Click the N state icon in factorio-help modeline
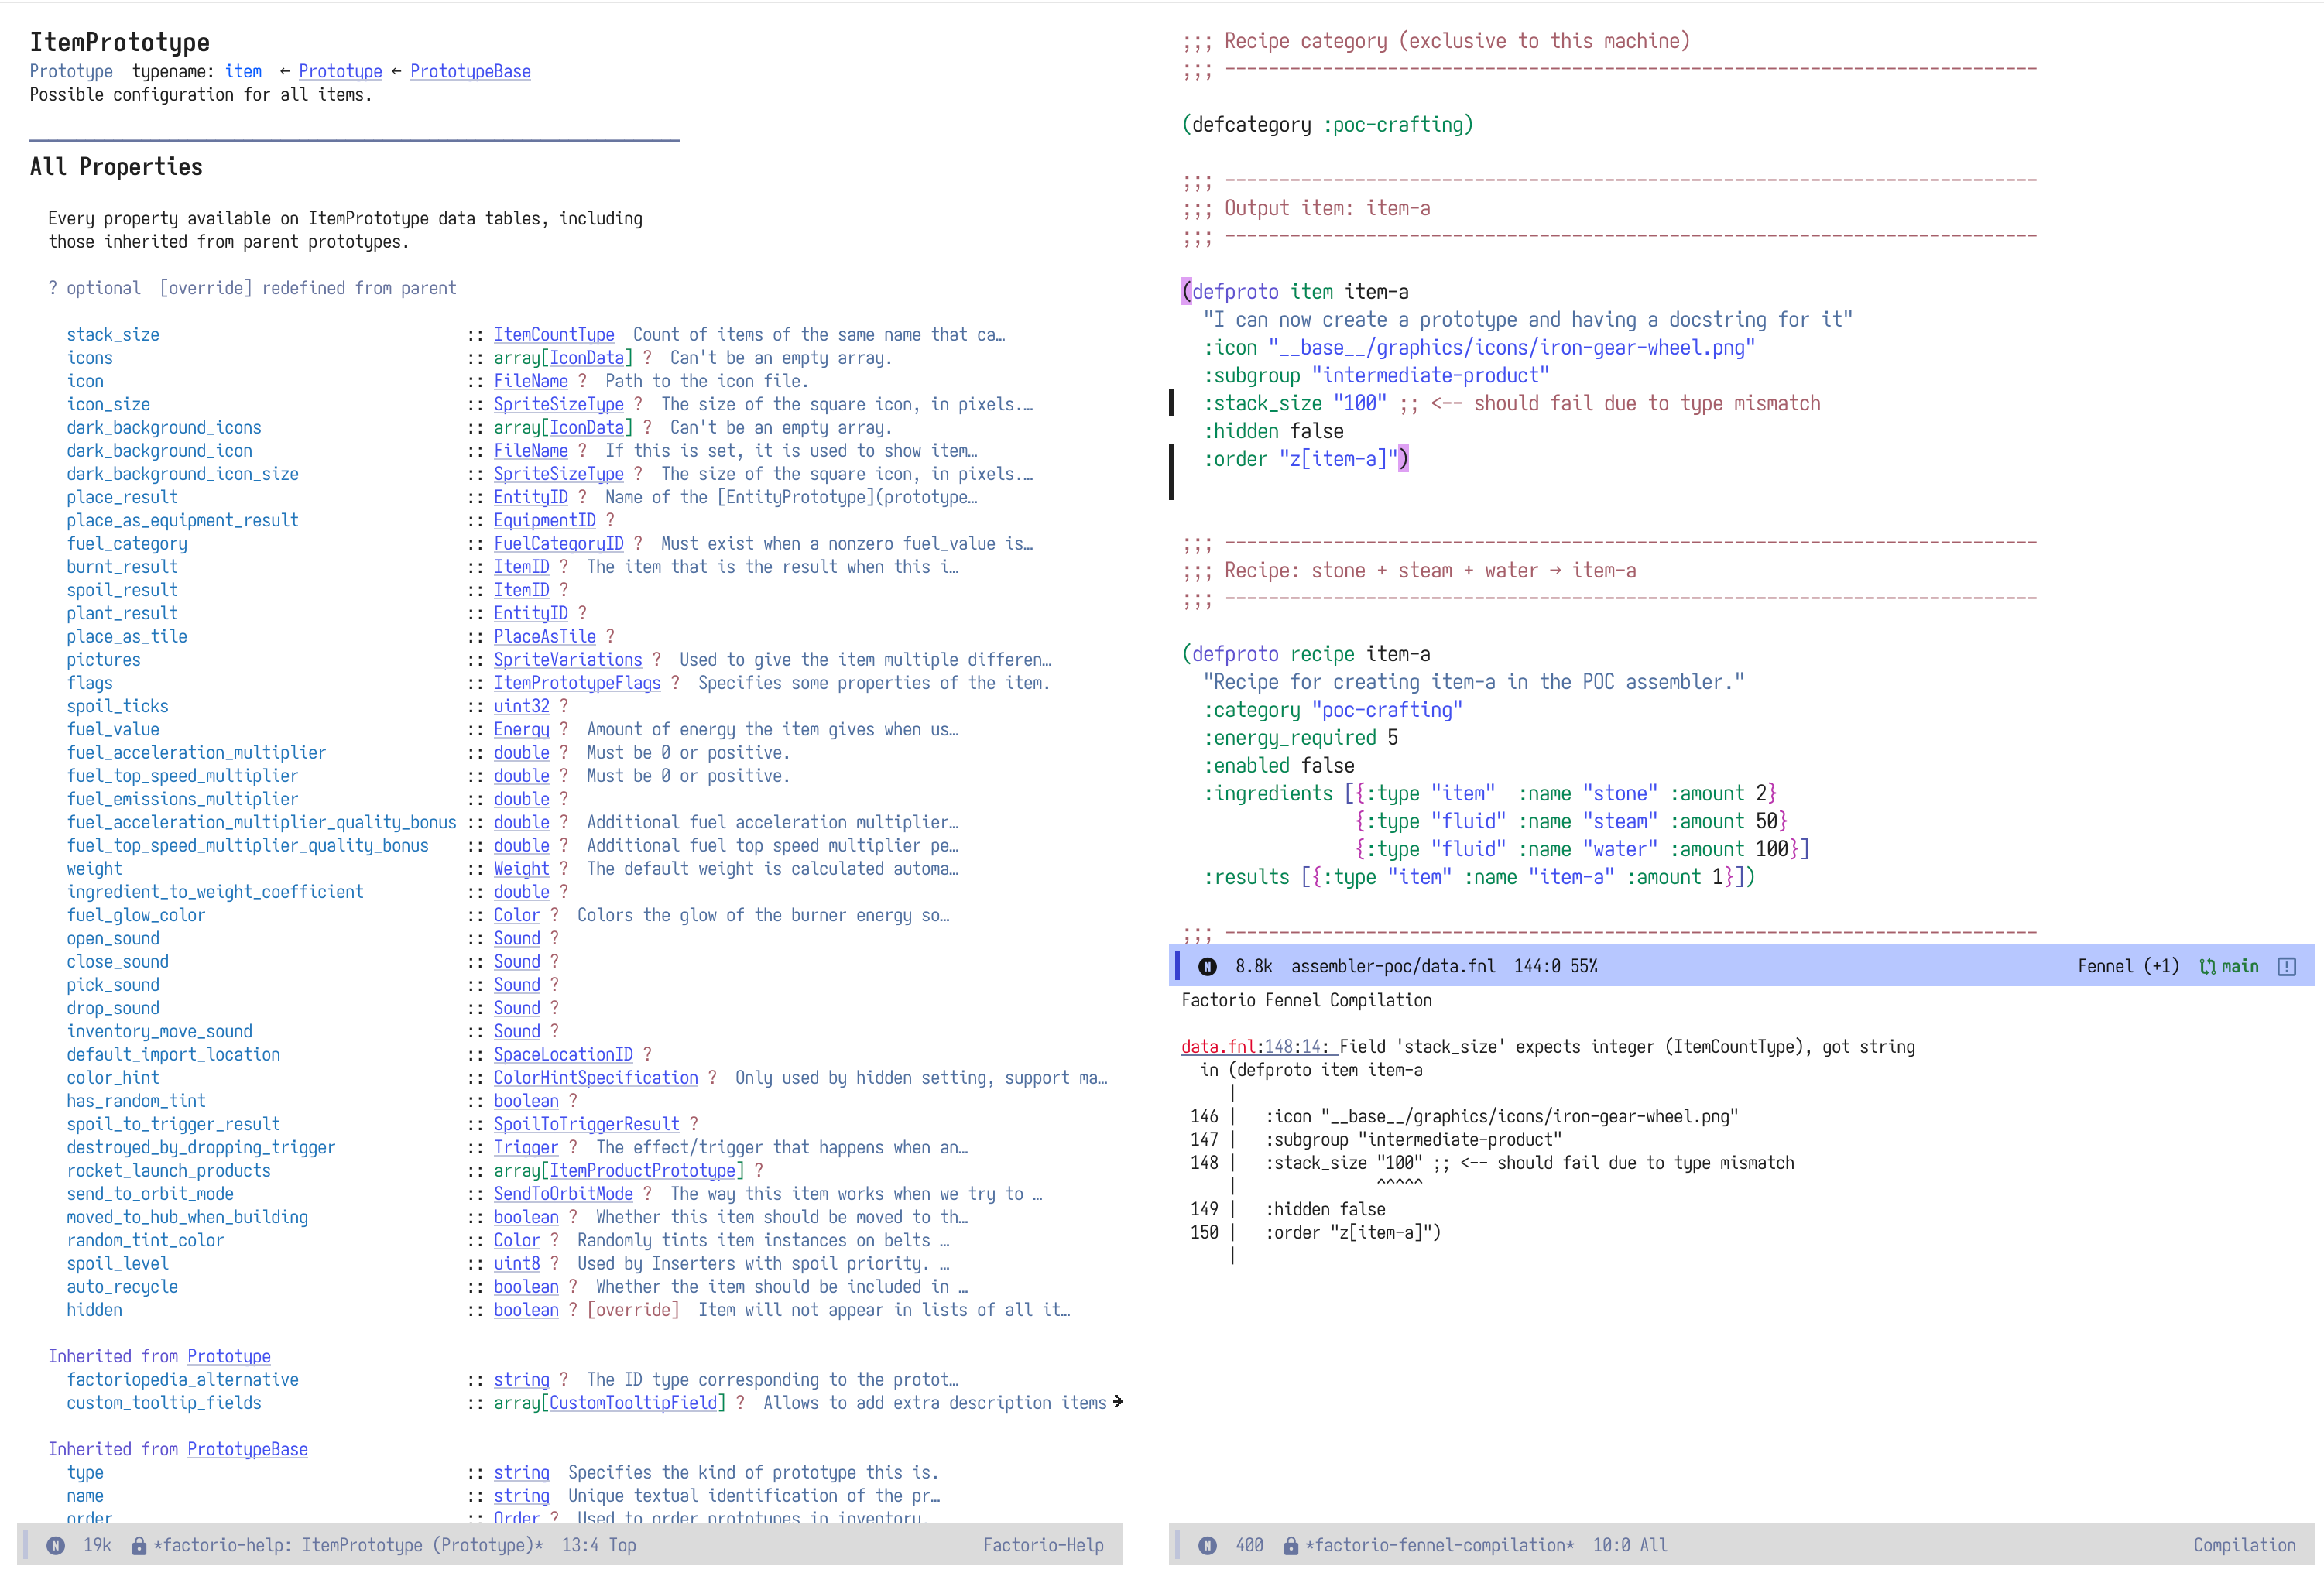Viewport: 2324px width, 1573px height. (56, 1545)
